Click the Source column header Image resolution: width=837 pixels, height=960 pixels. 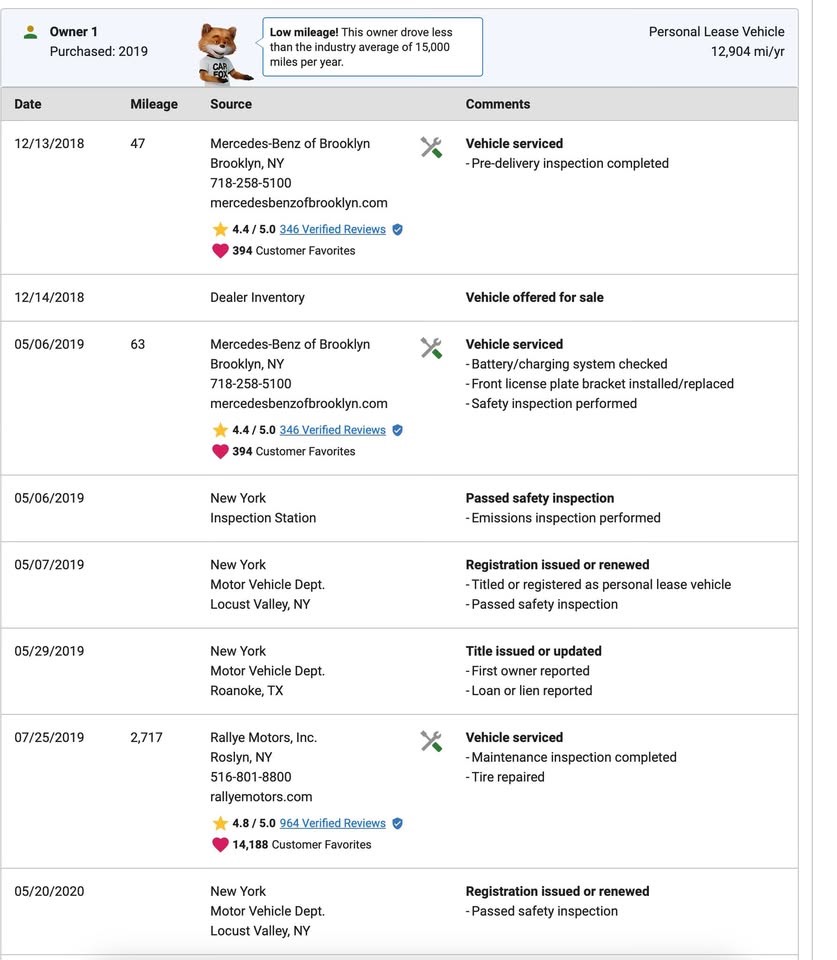point(231,104)
